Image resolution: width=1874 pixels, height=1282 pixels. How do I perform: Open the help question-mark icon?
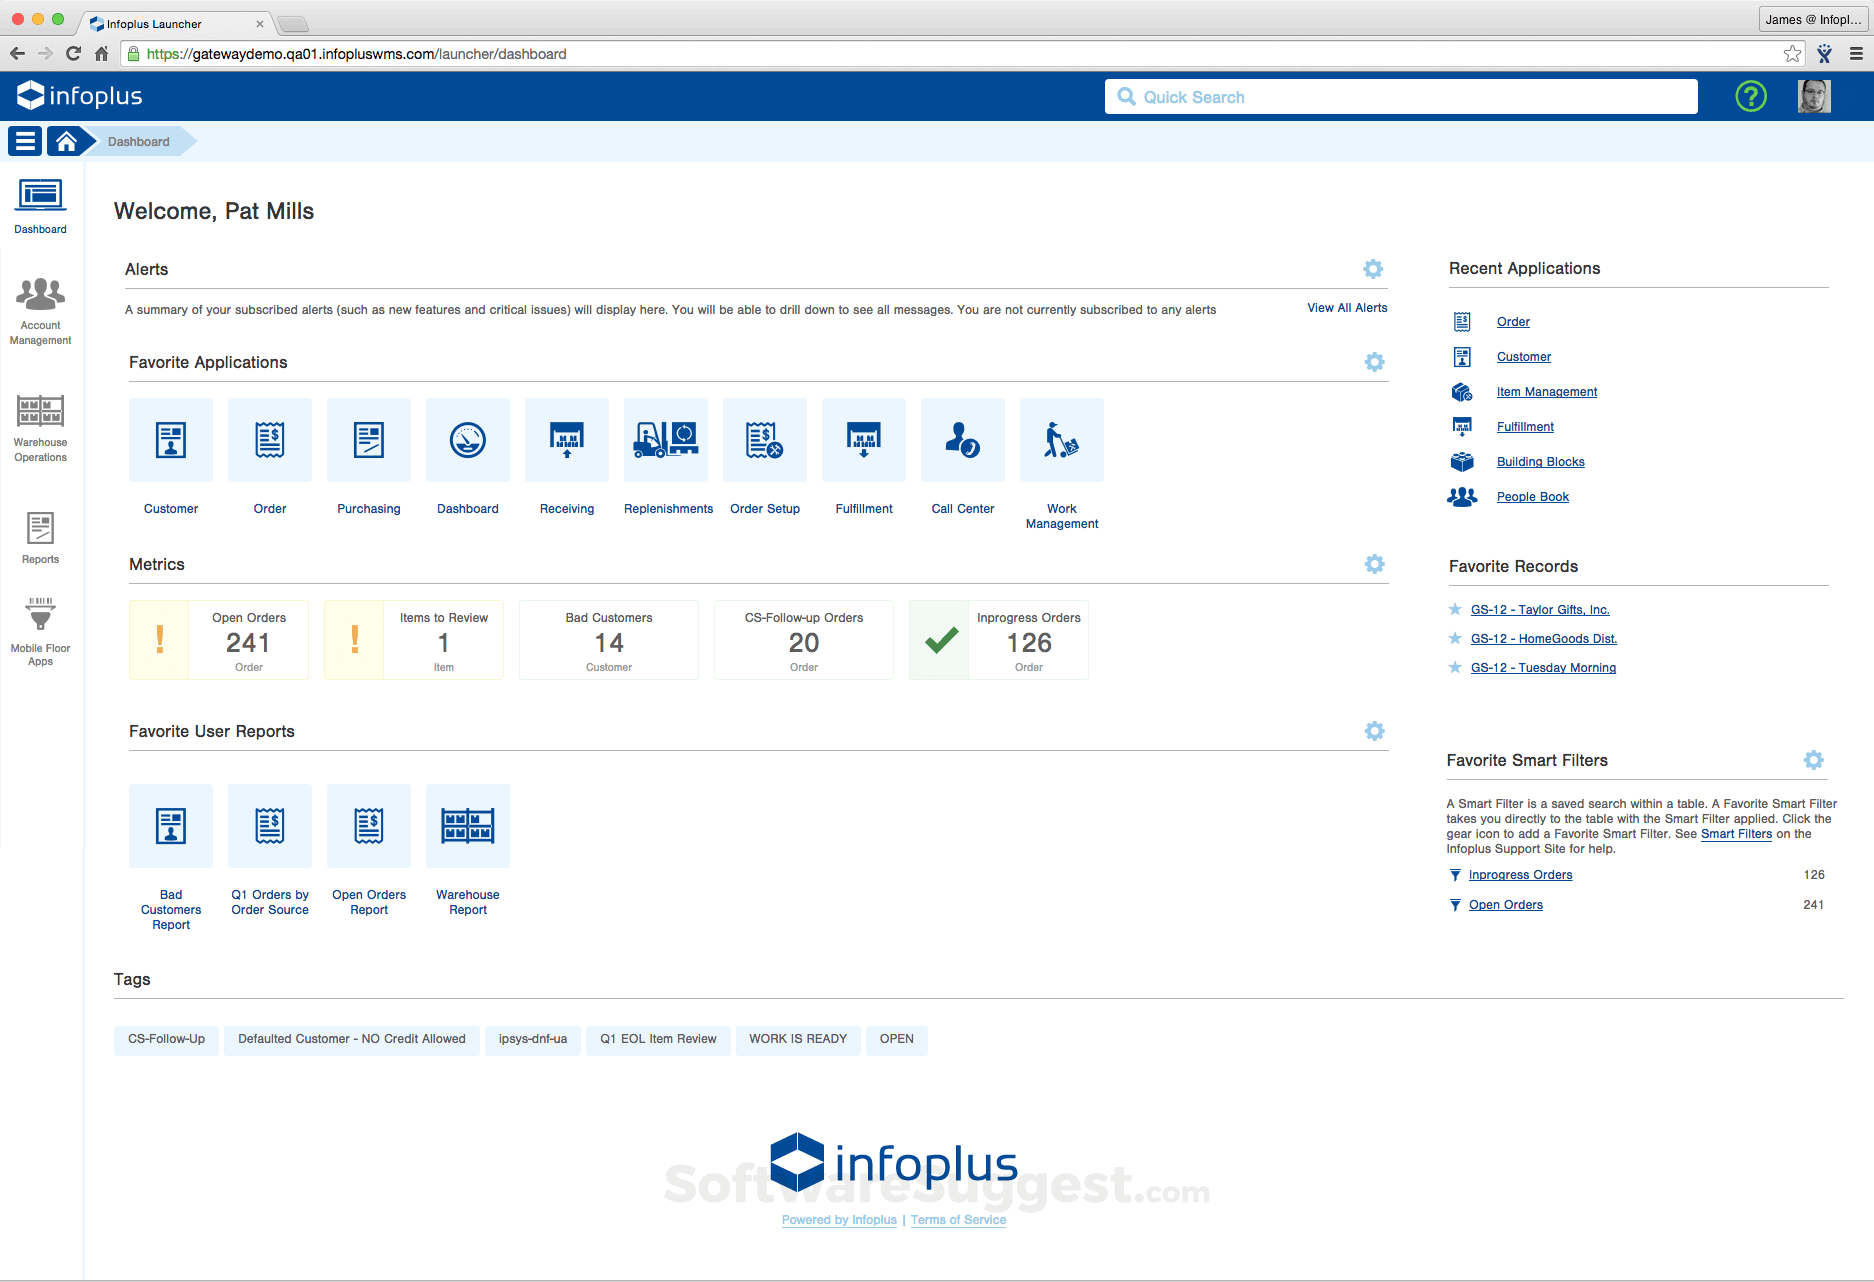click(1749, 96)
